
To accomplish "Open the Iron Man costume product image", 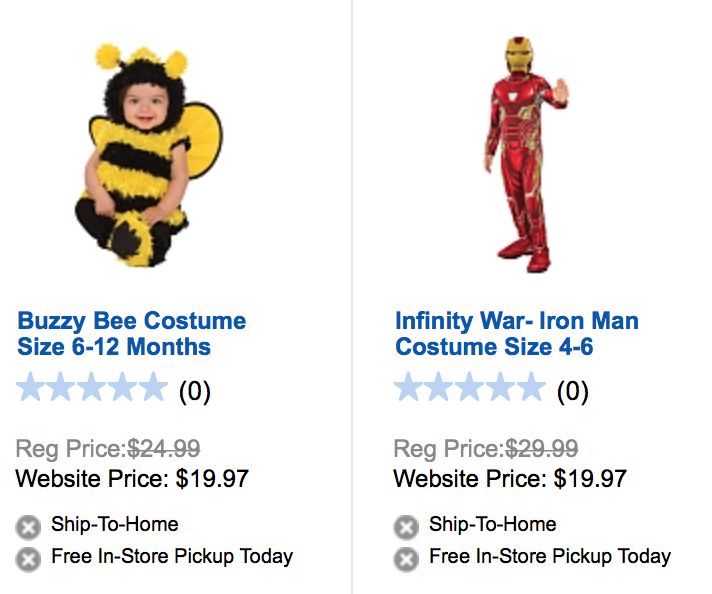I will (524, 155).
